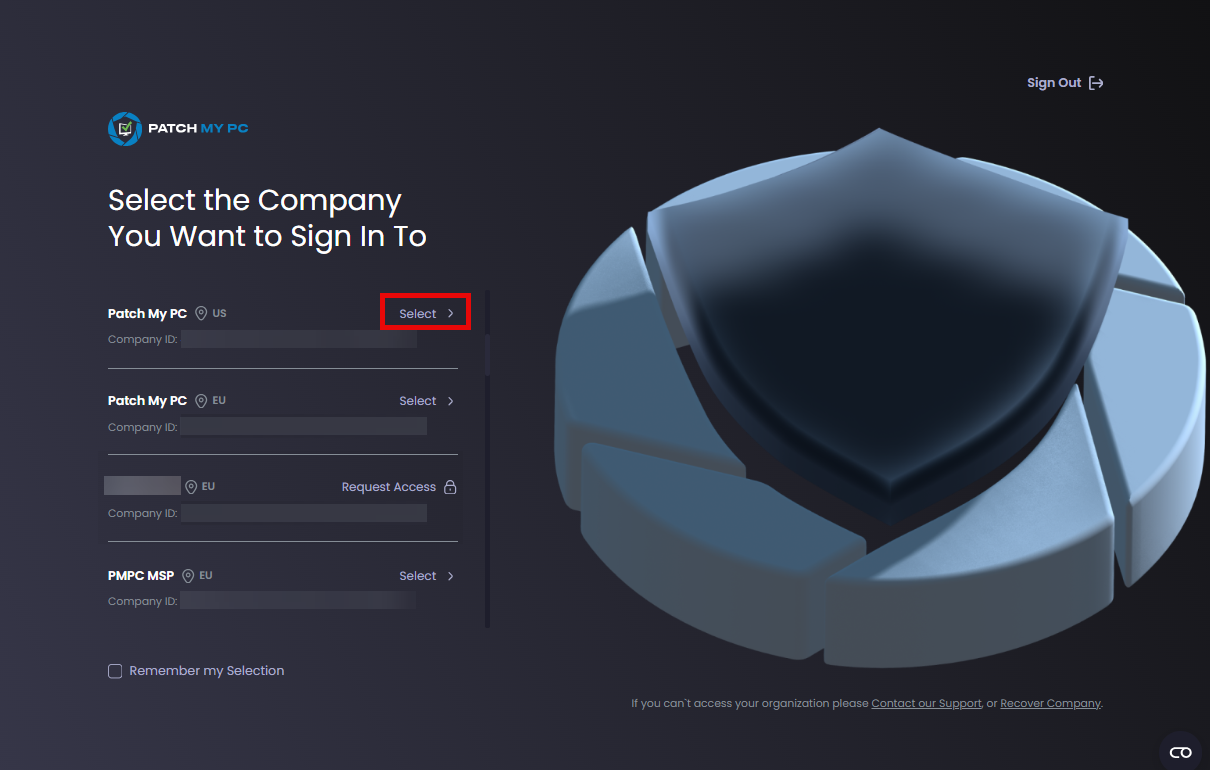Viewport: 1210px width, 770px height.
Task: Click the location pin beside PMPC MSP
Action: 188,575
